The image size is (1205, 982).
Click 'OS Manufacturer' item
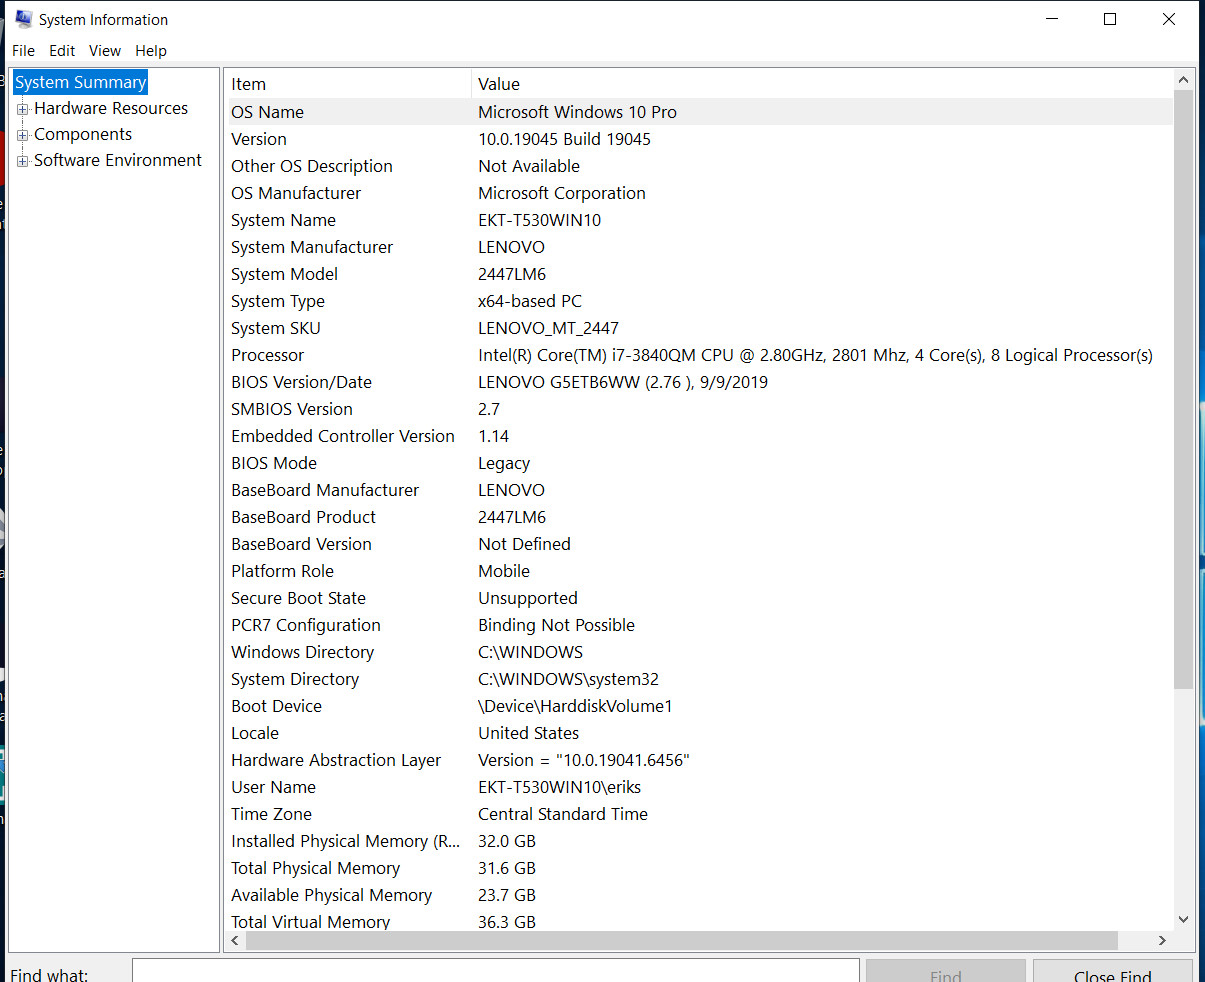(x=296, y=193)
